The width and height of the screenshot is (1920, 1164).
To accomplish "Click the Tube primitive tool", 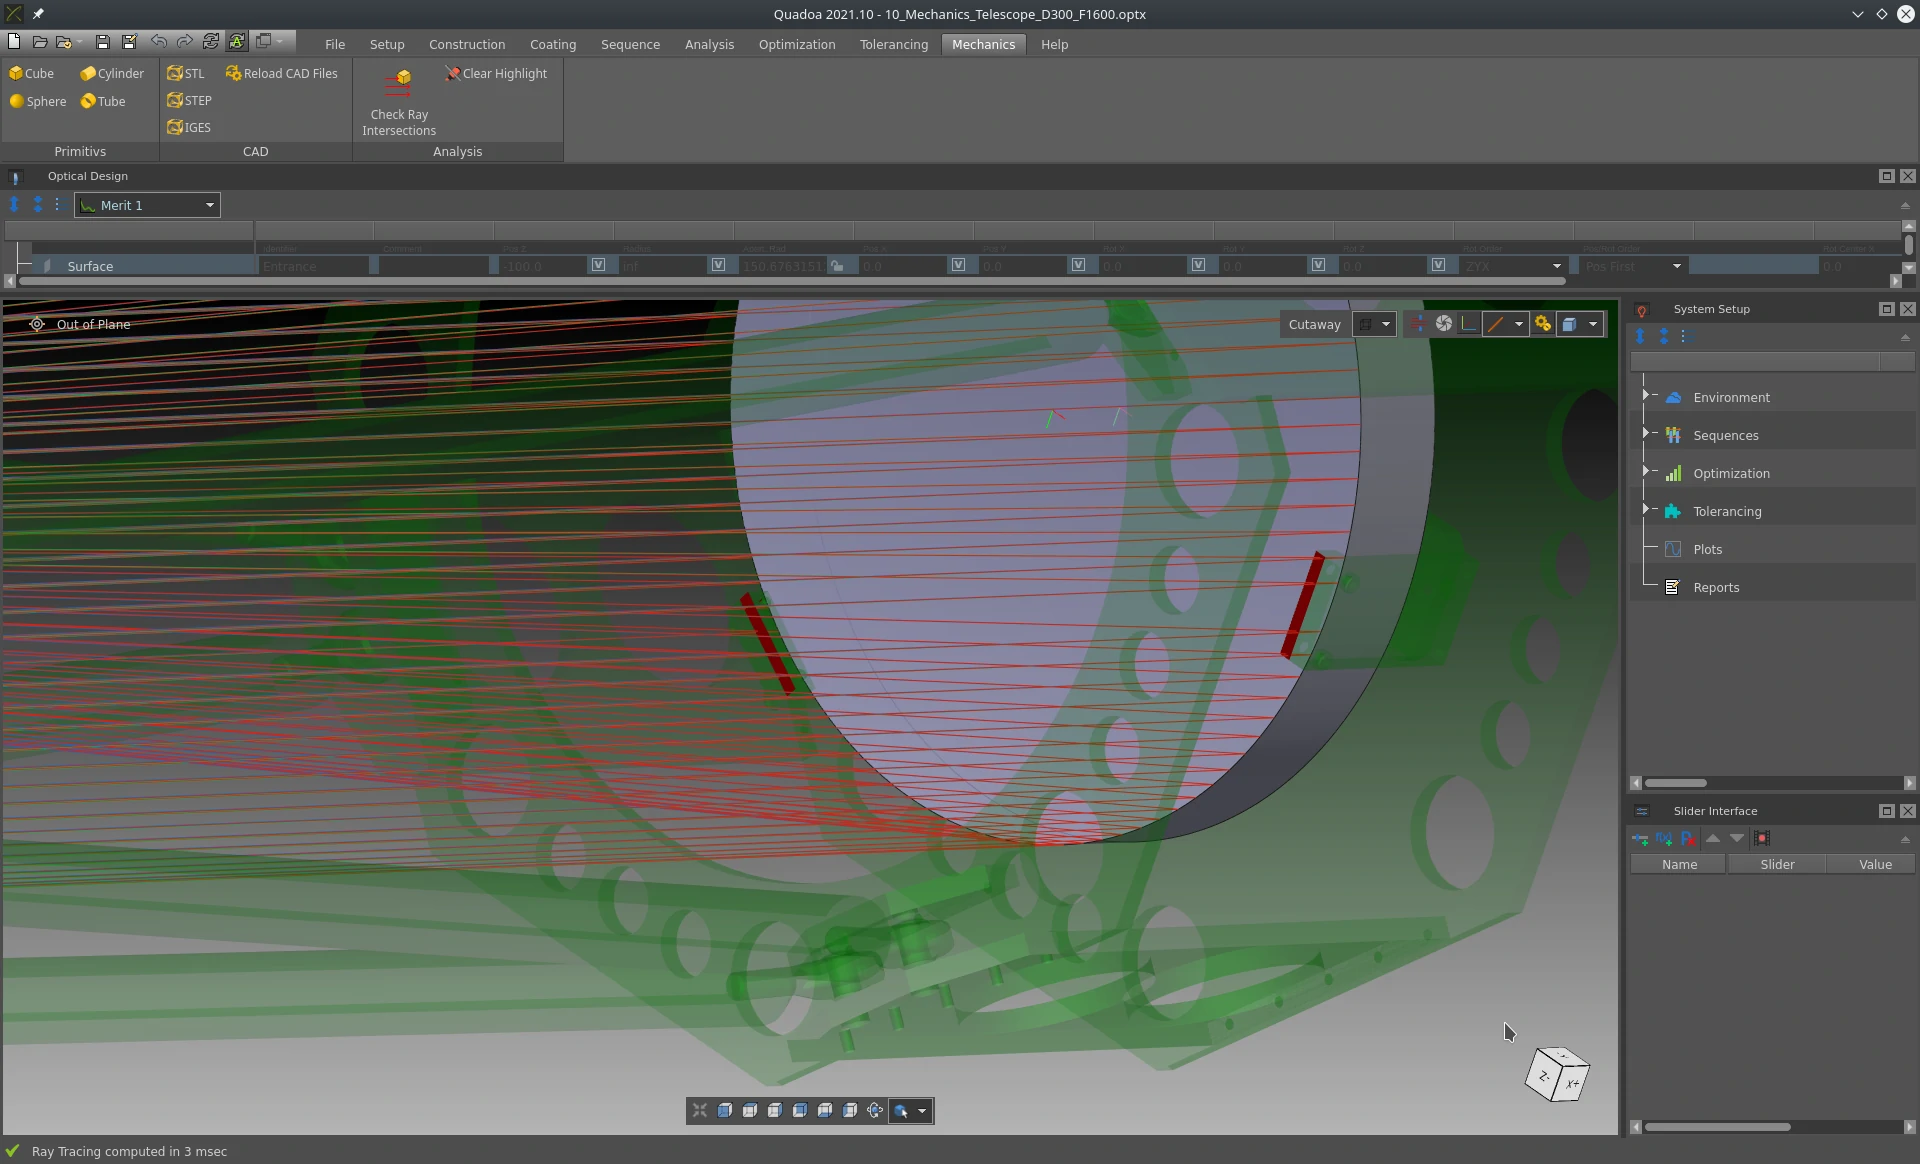I will (102, 101).
